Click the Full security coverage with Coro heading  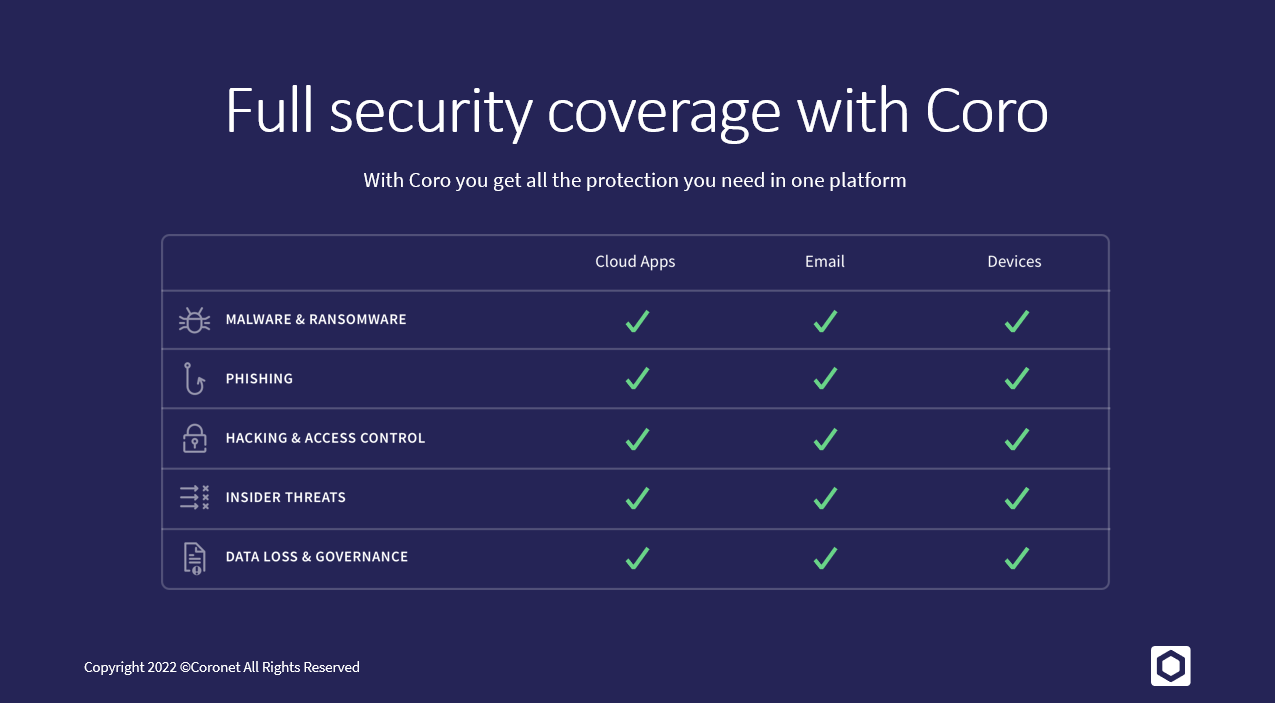tap(637, 111)
